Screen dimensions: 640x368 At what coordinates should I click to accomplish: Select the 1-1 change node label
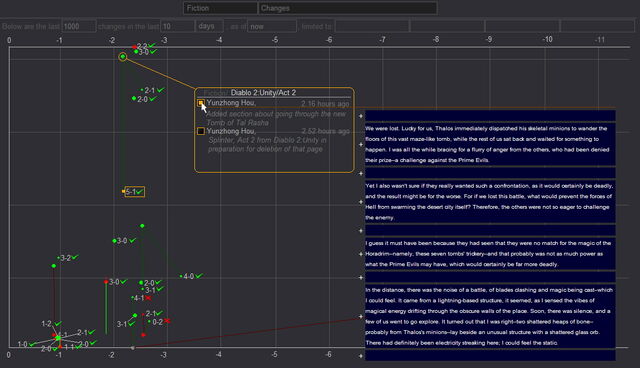(x=69, y=347)
